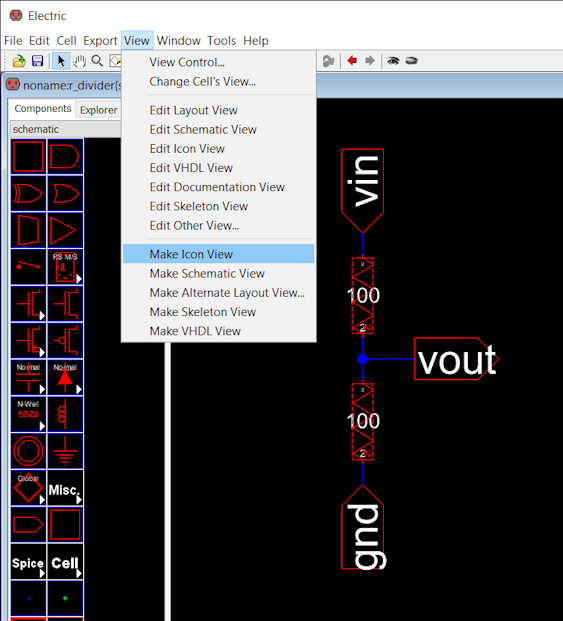Open the Tools menu

tap(221, 40)
